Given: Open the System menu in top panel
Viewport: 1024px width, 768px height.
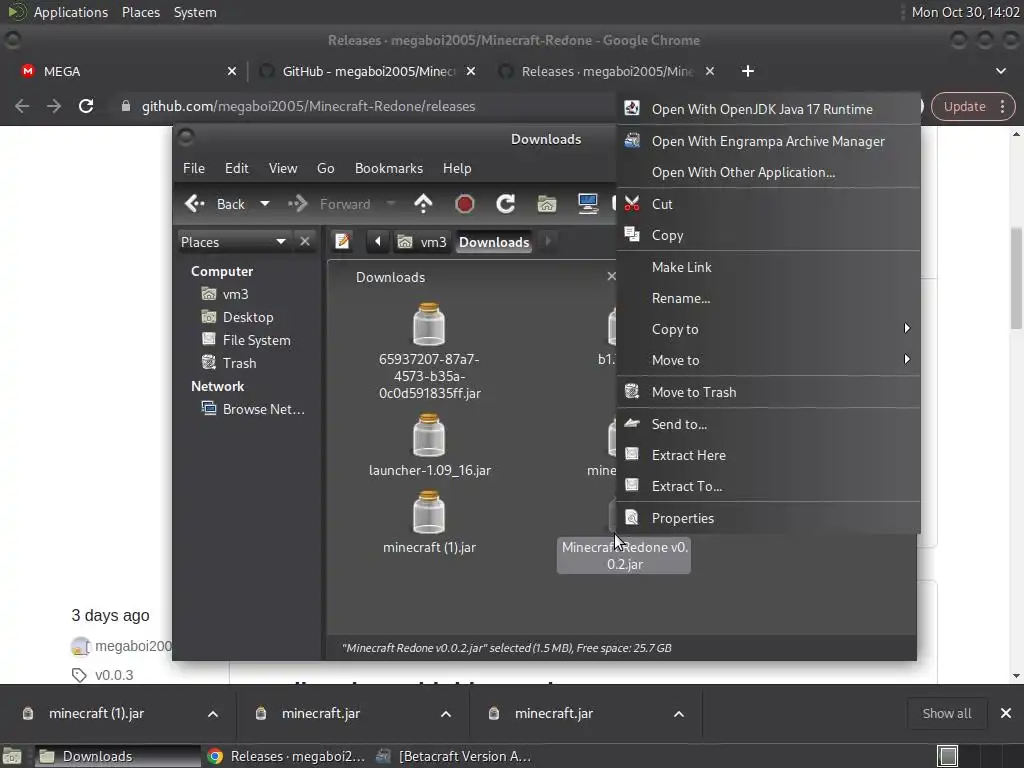Looking at the screenshot, I should [195, 12].
